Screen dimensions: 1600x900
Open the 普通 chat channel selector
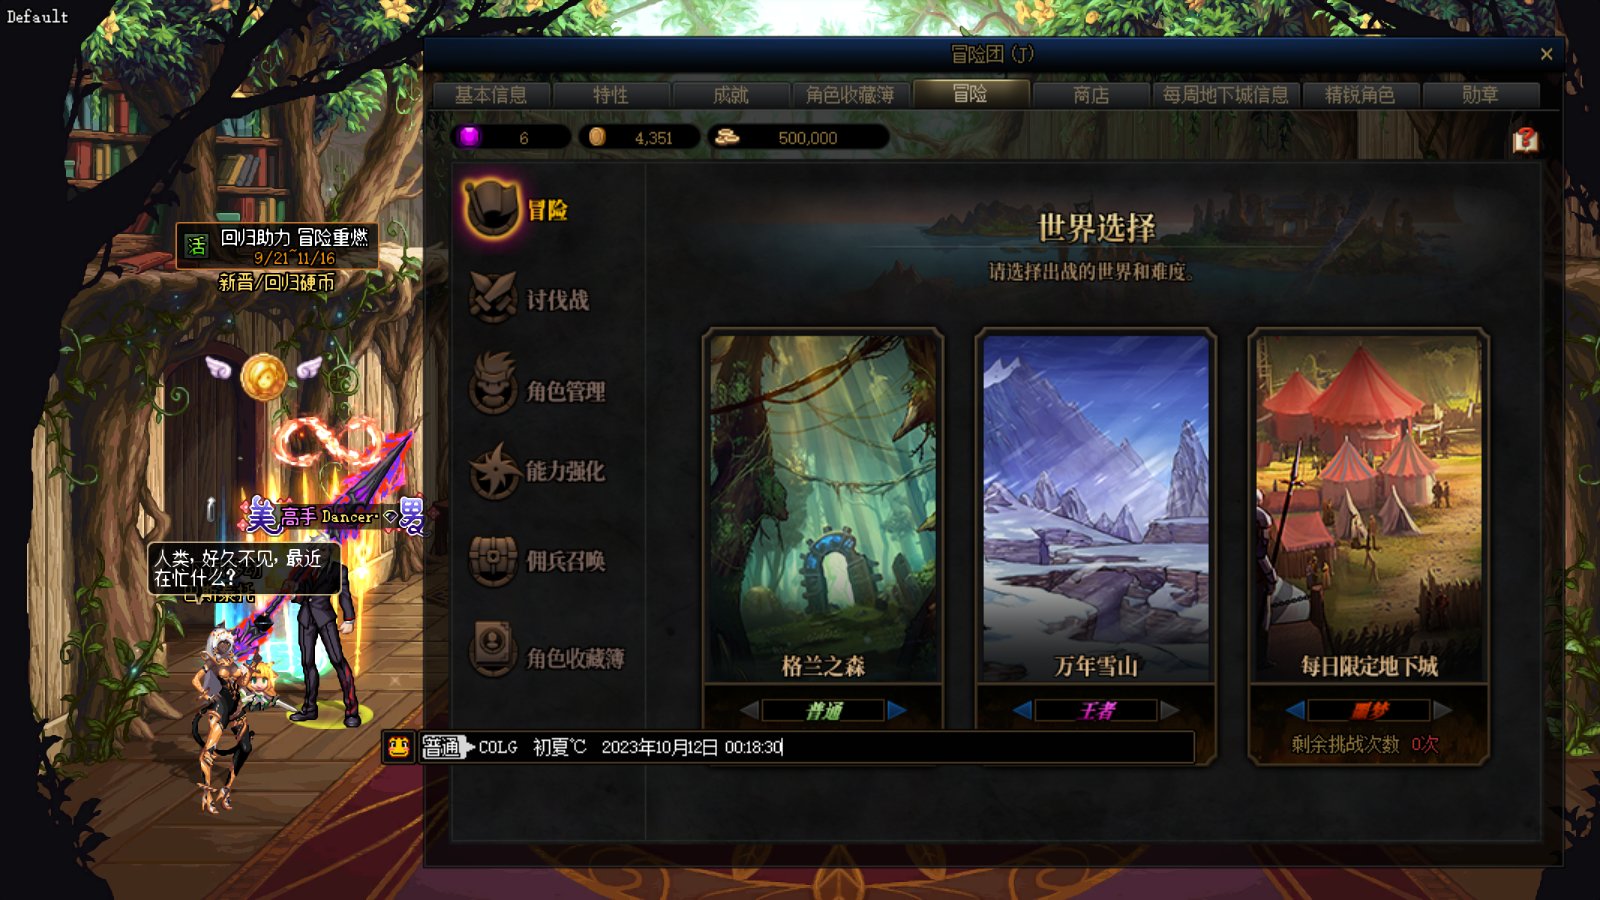click(442, 747)
